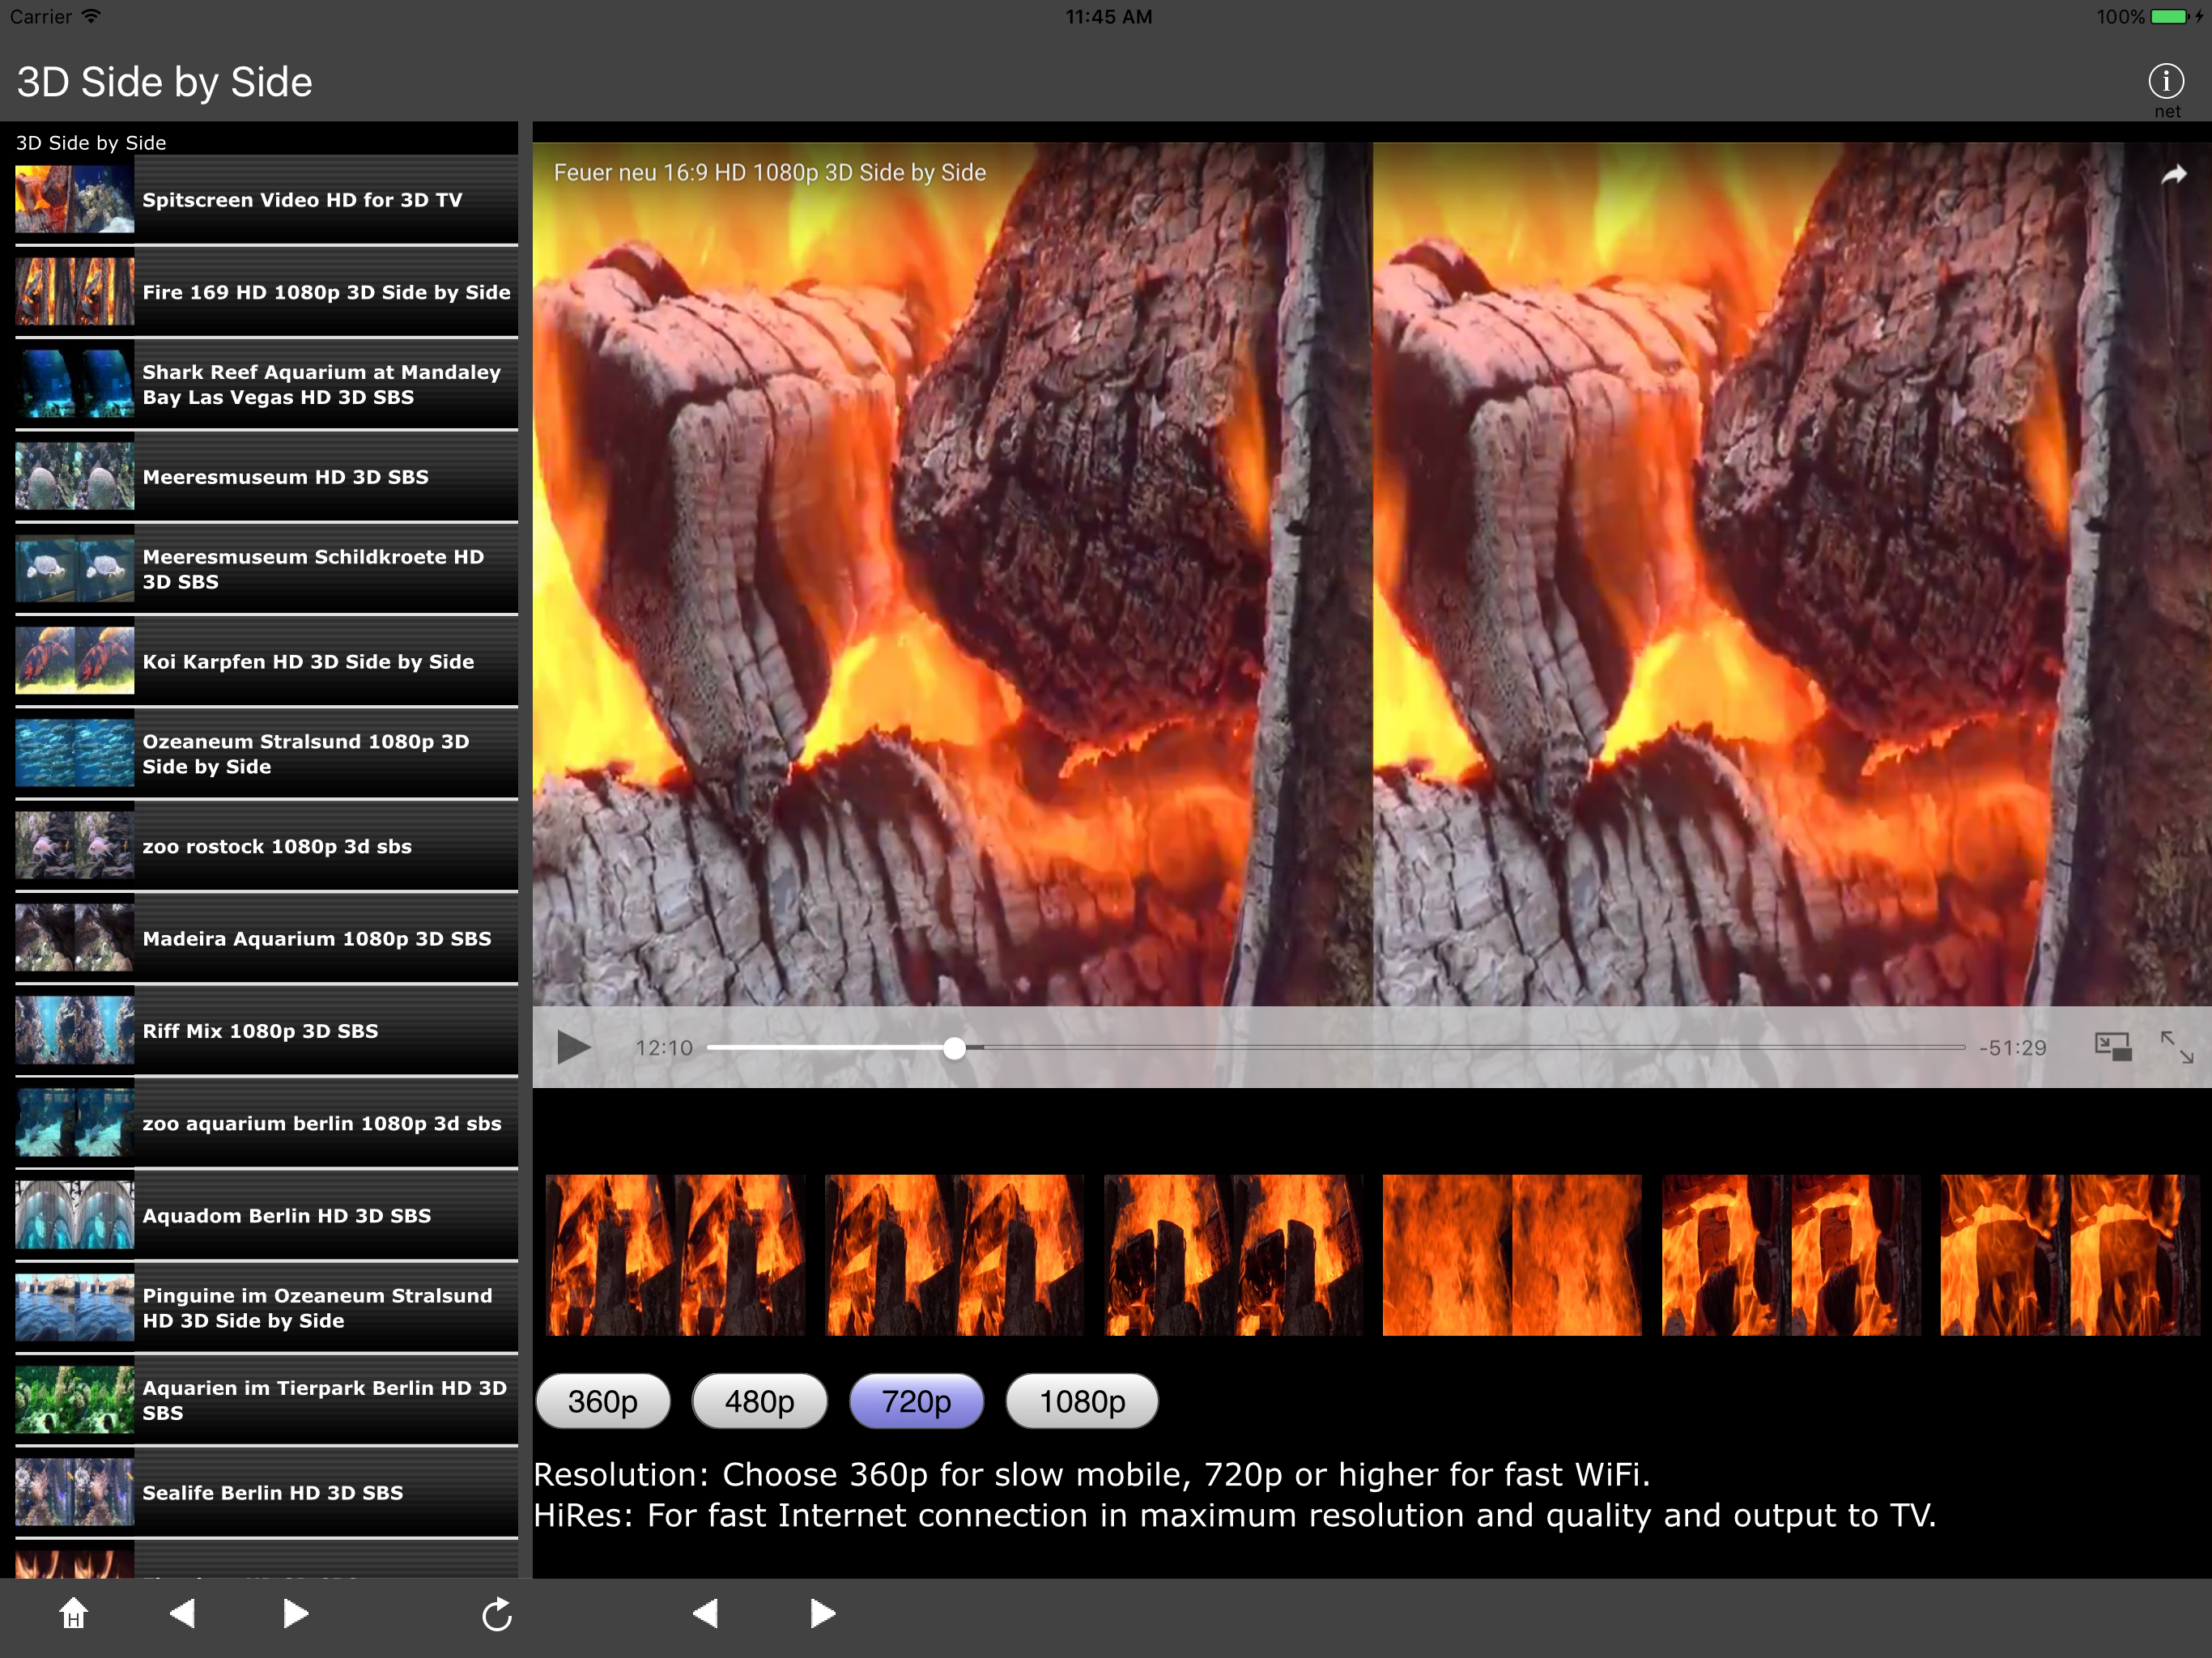This screenshot has width=2212, height=1658.
Task: Switch to 1080p resolution
Action: click(1081, 1401)
